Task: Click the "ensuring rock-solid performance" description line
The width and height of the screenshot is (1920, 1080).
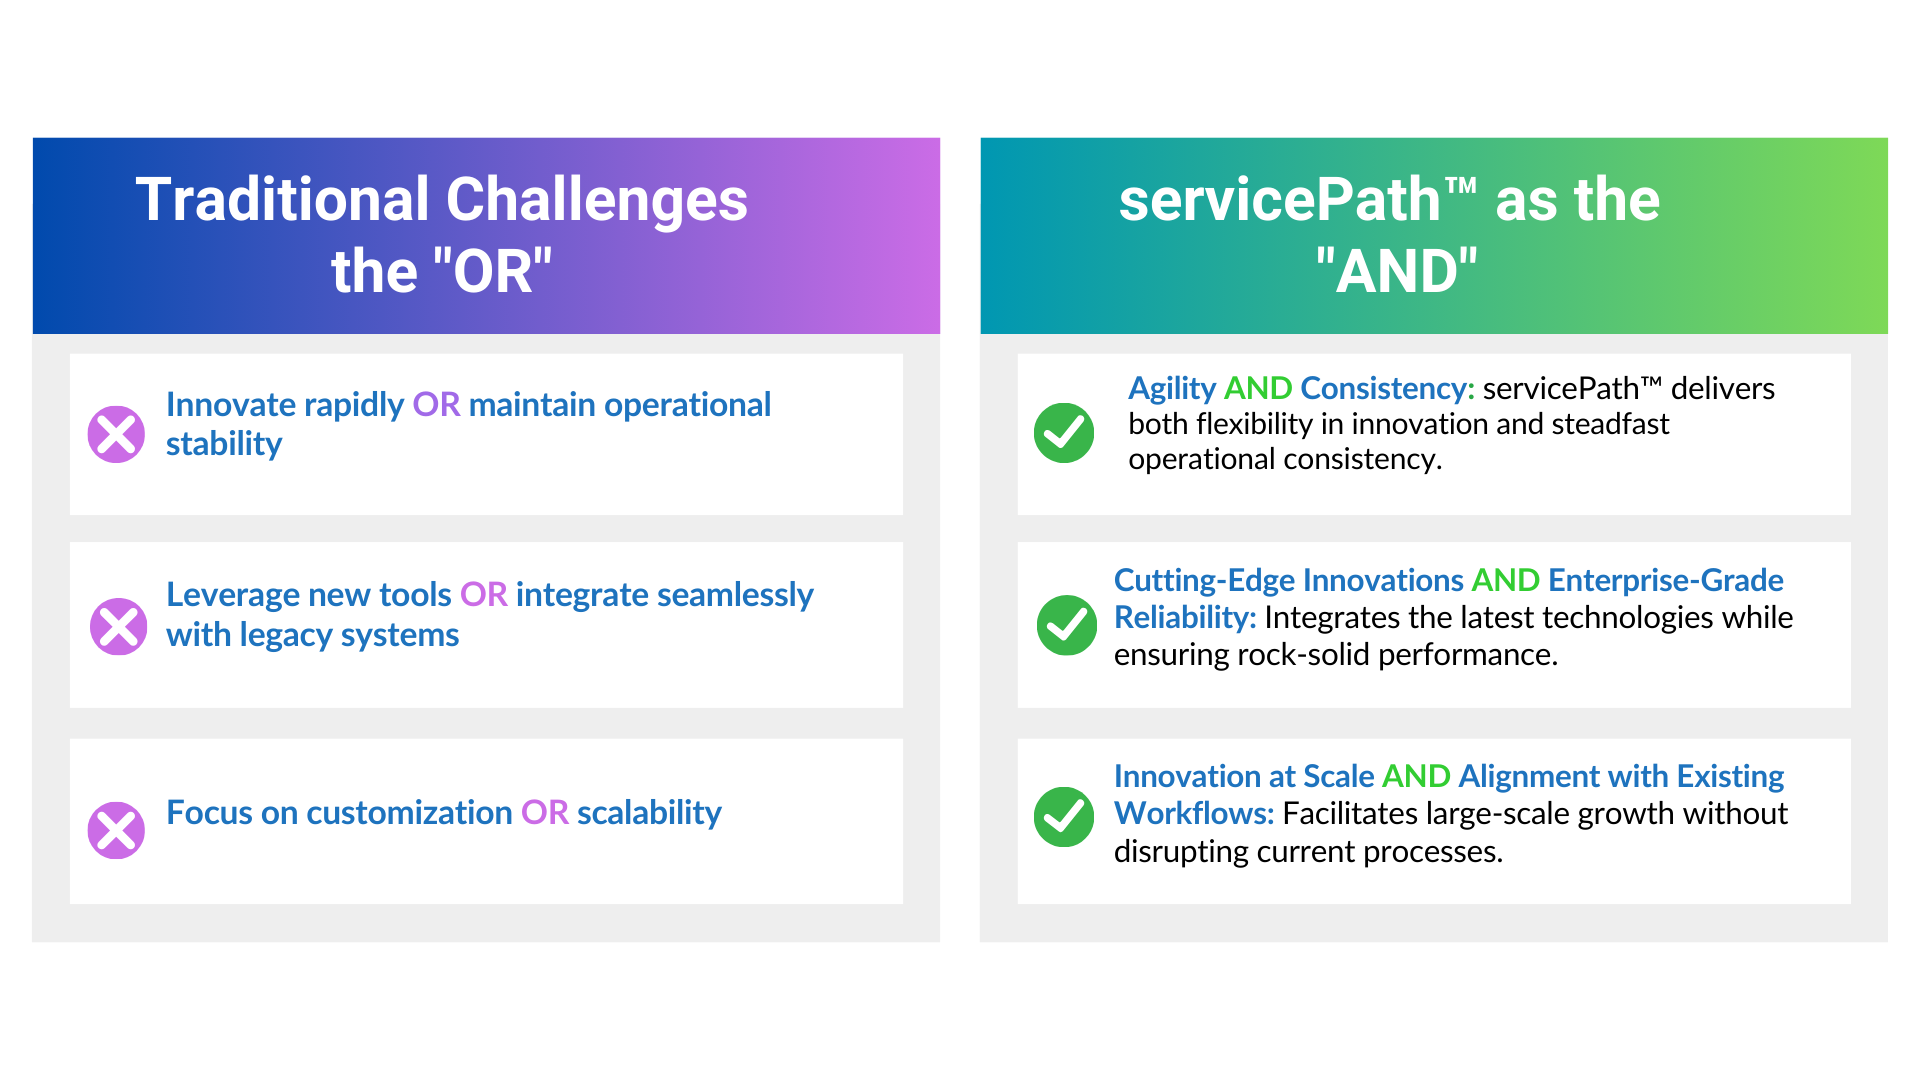Action: [1335, 655]
